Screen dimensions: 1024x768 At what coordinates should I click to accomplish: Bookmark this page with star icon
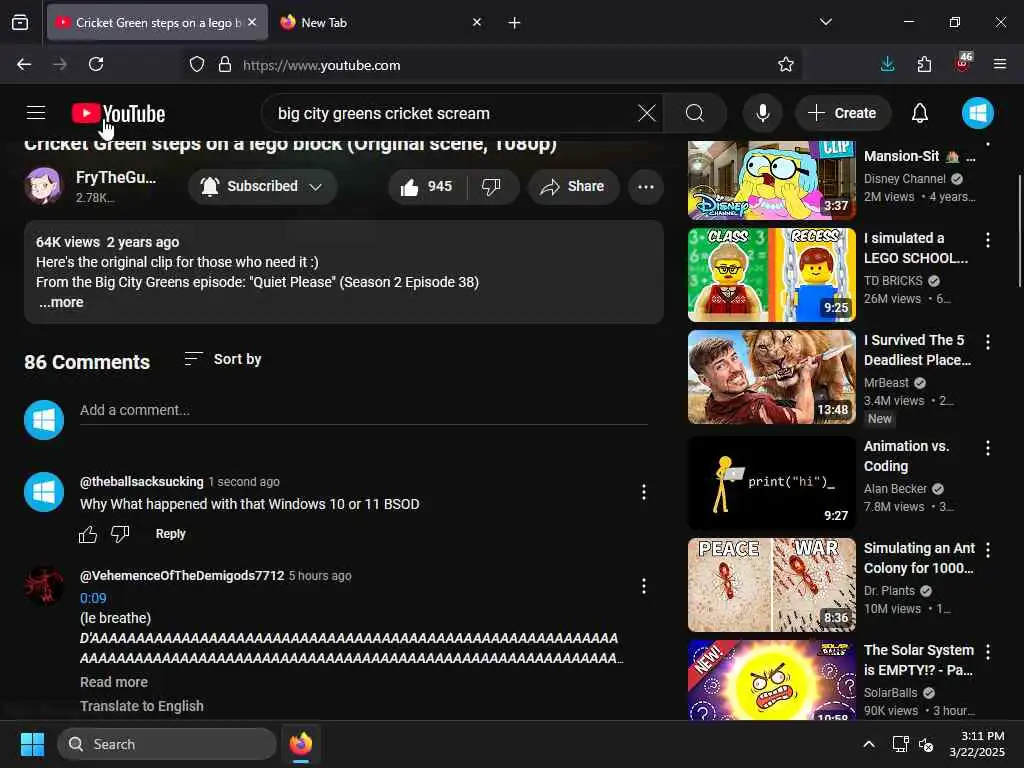pos(786,64)
